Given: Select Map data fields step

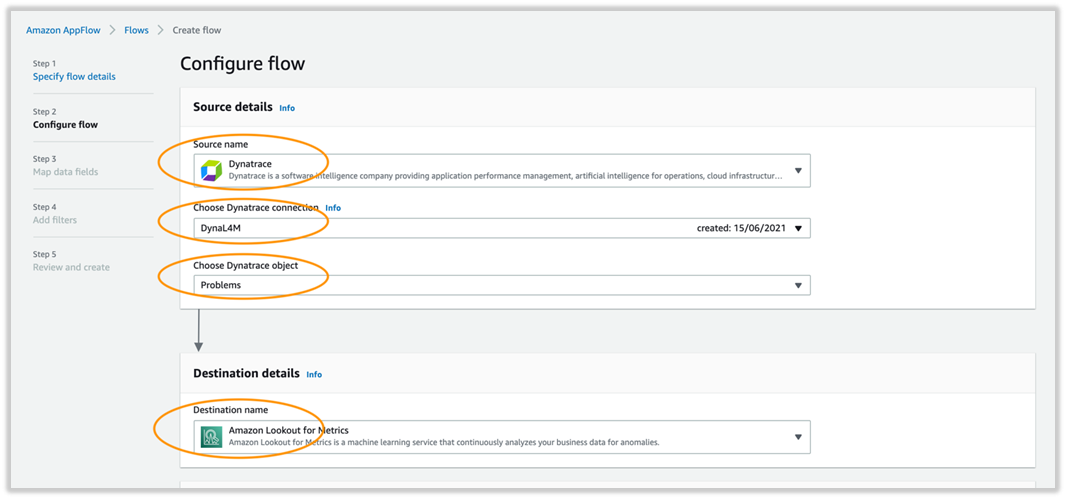Looking at the screenshot, I should click(x=65, y=172).
